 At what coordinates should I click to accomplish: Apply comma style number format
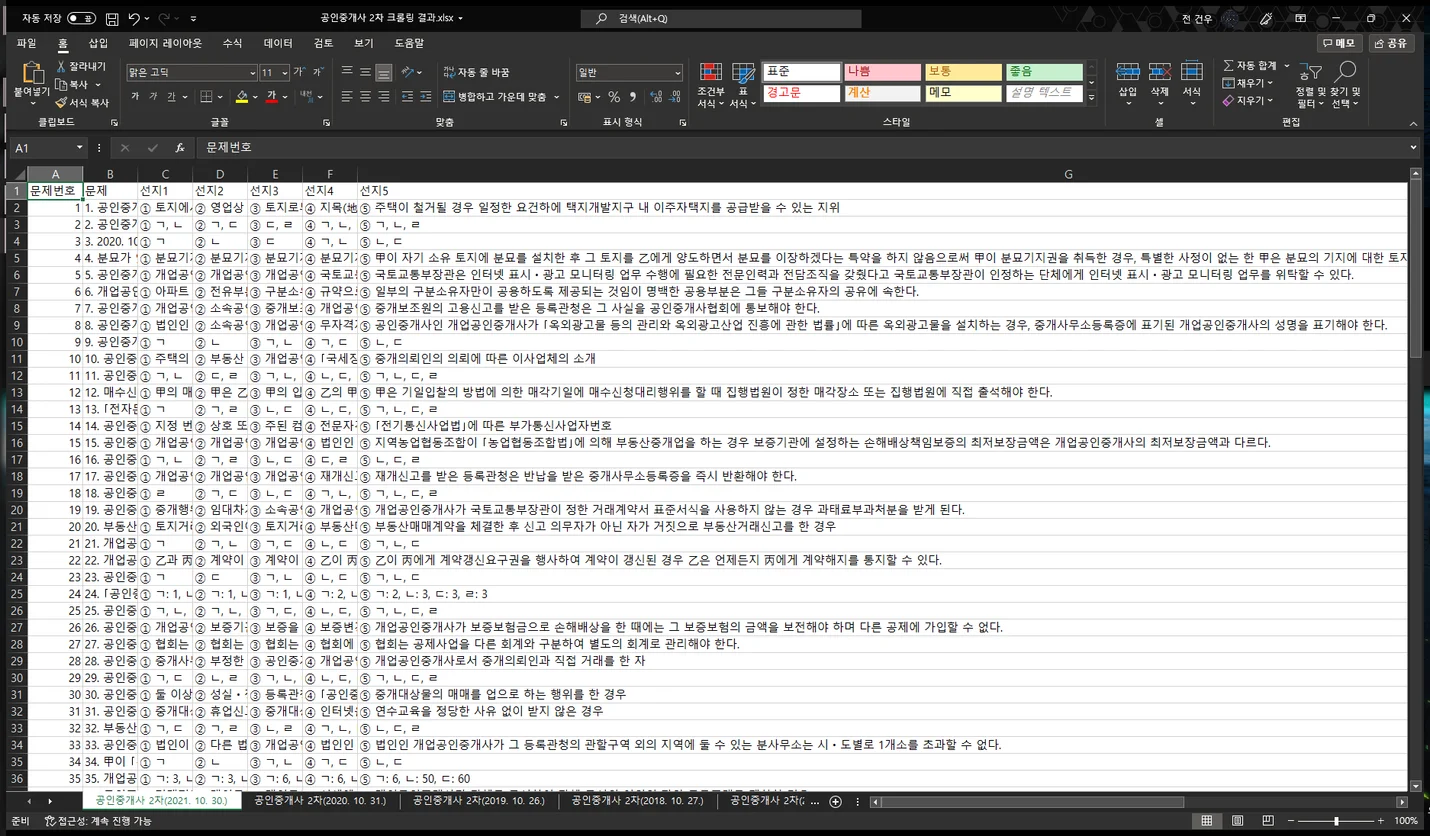point(632,97)
